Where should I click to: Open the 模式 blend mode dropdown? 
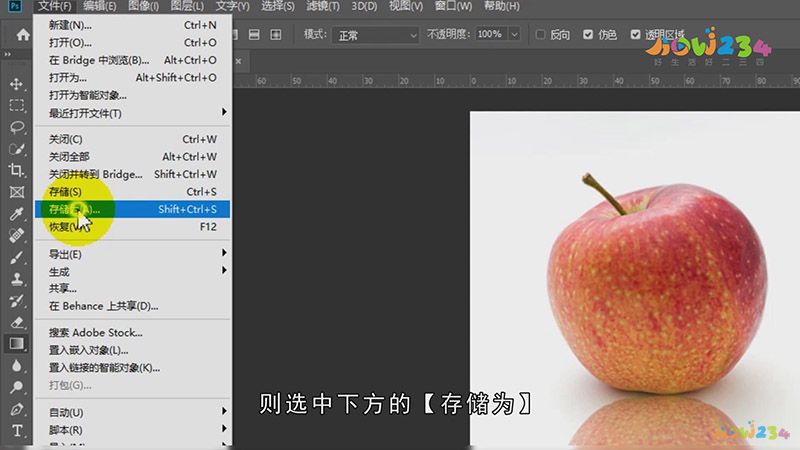pyautogui.click(x=376, y=35)
